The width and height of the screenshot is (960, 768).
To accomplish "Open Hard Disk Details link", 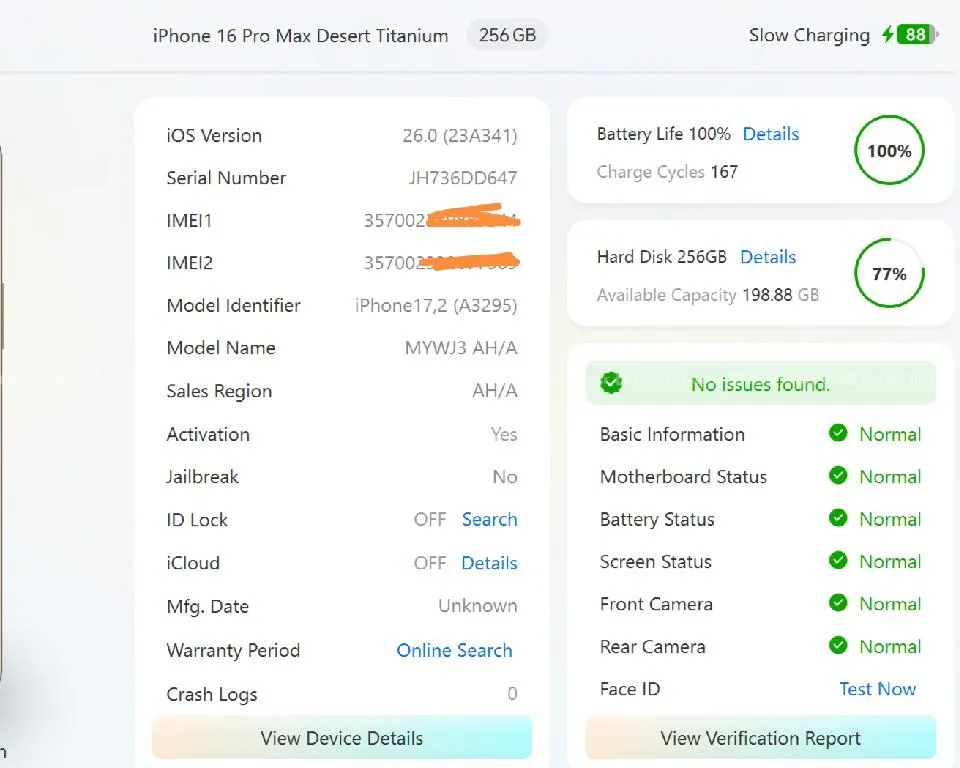I will (x=768, y=257).
